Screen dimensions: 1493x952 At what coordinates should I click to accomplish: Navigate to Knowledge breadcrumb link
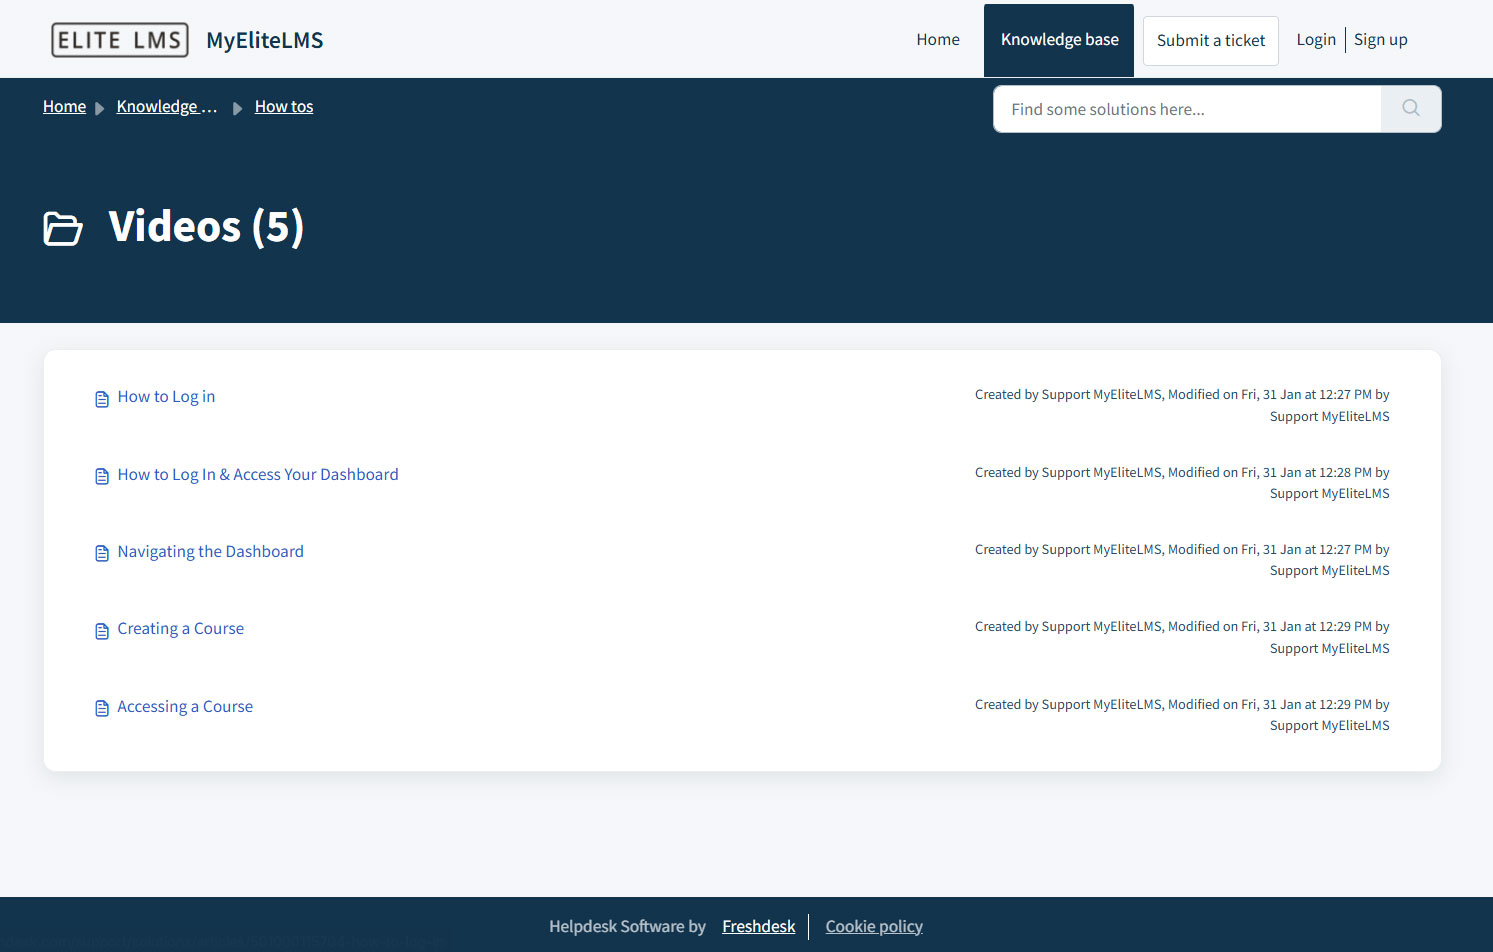[x=166, y=107]
